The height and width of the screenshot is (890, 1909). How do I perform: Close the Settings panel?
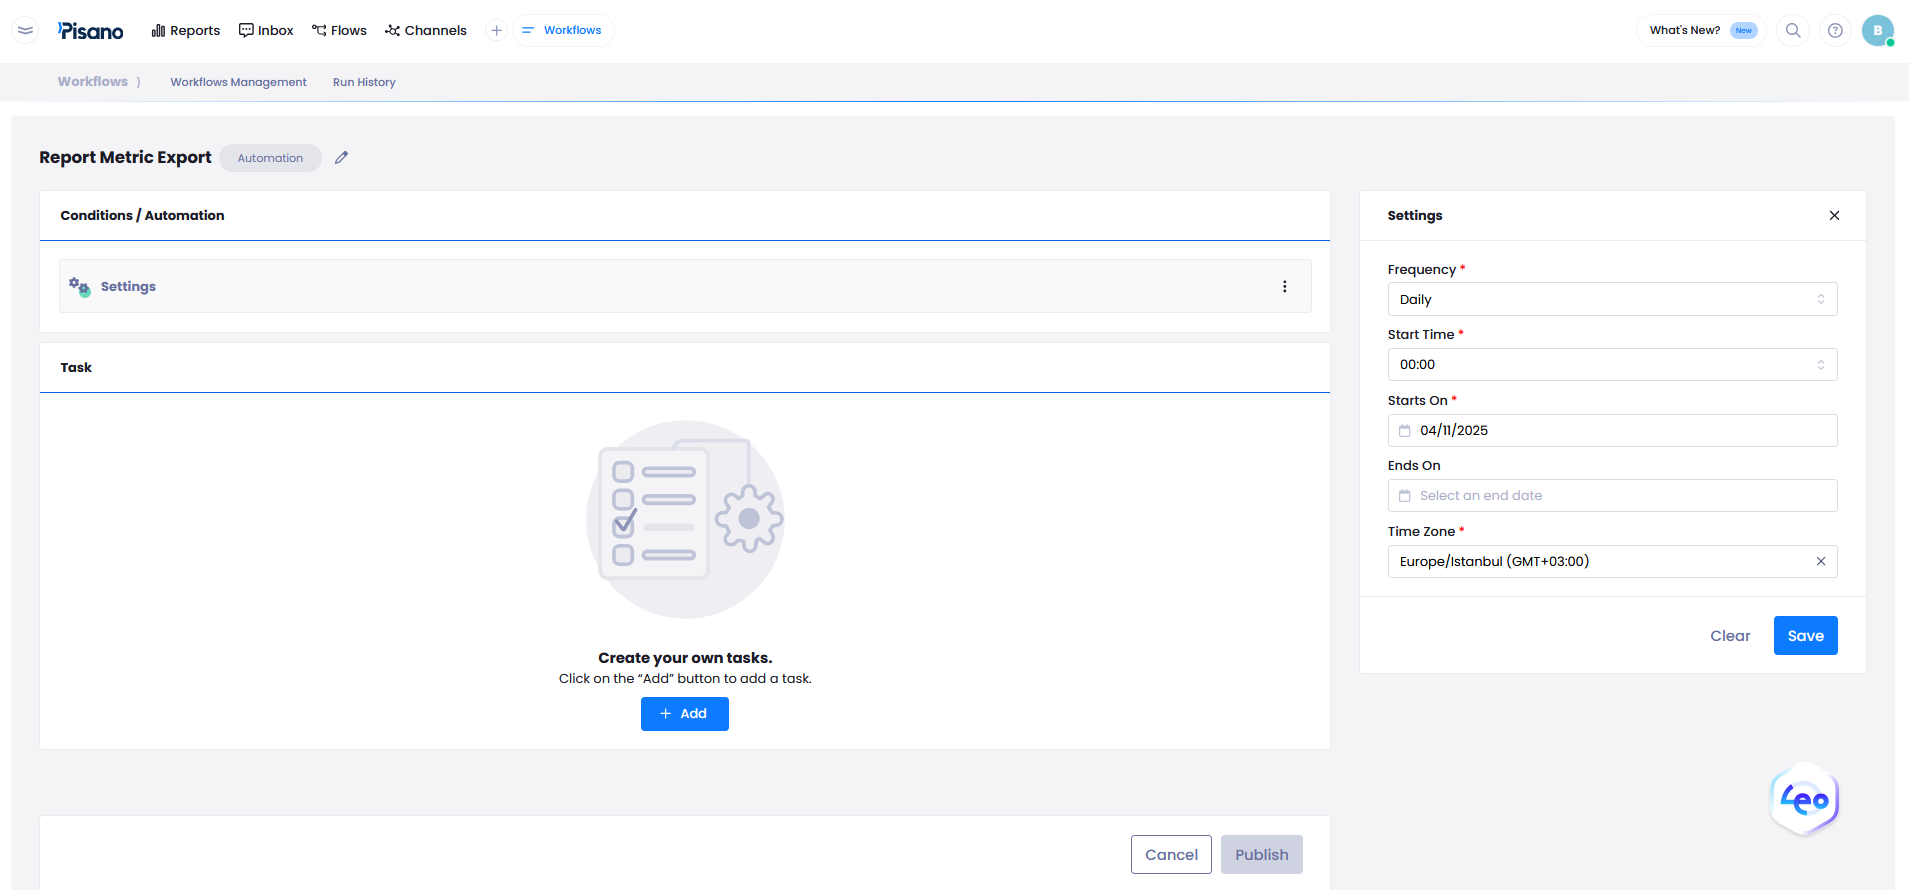coord(1834,215)
